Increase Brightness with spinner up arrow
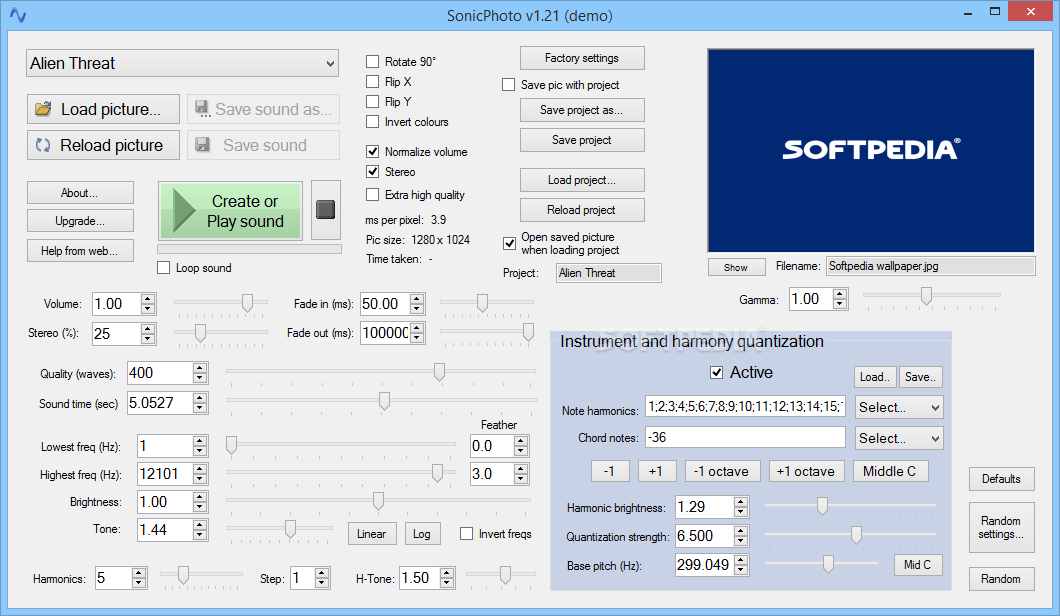Image resolution: width=1060 pixels, height=616 pixels. [200, 497]
